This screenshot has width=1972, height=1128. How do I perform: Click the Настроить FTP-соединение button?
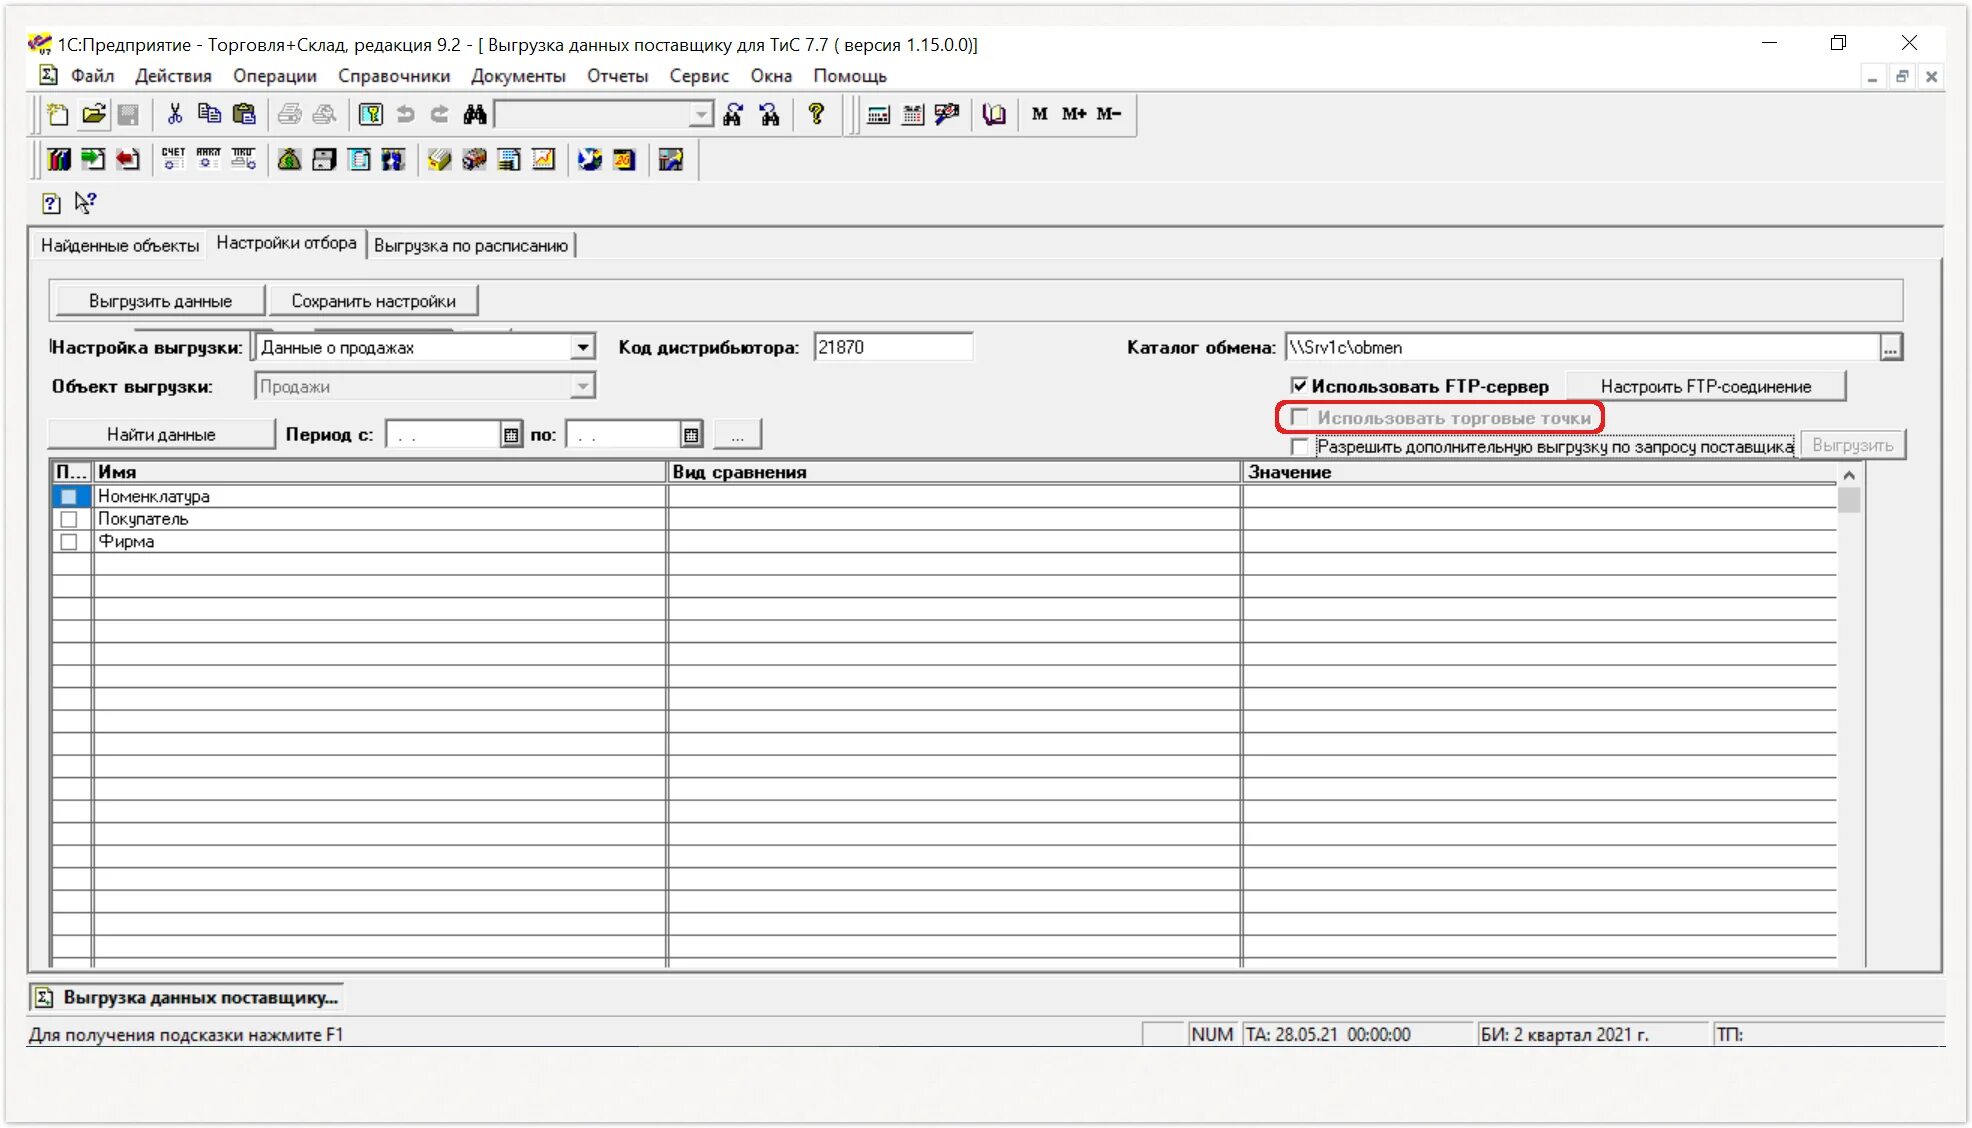(1705, 386)
